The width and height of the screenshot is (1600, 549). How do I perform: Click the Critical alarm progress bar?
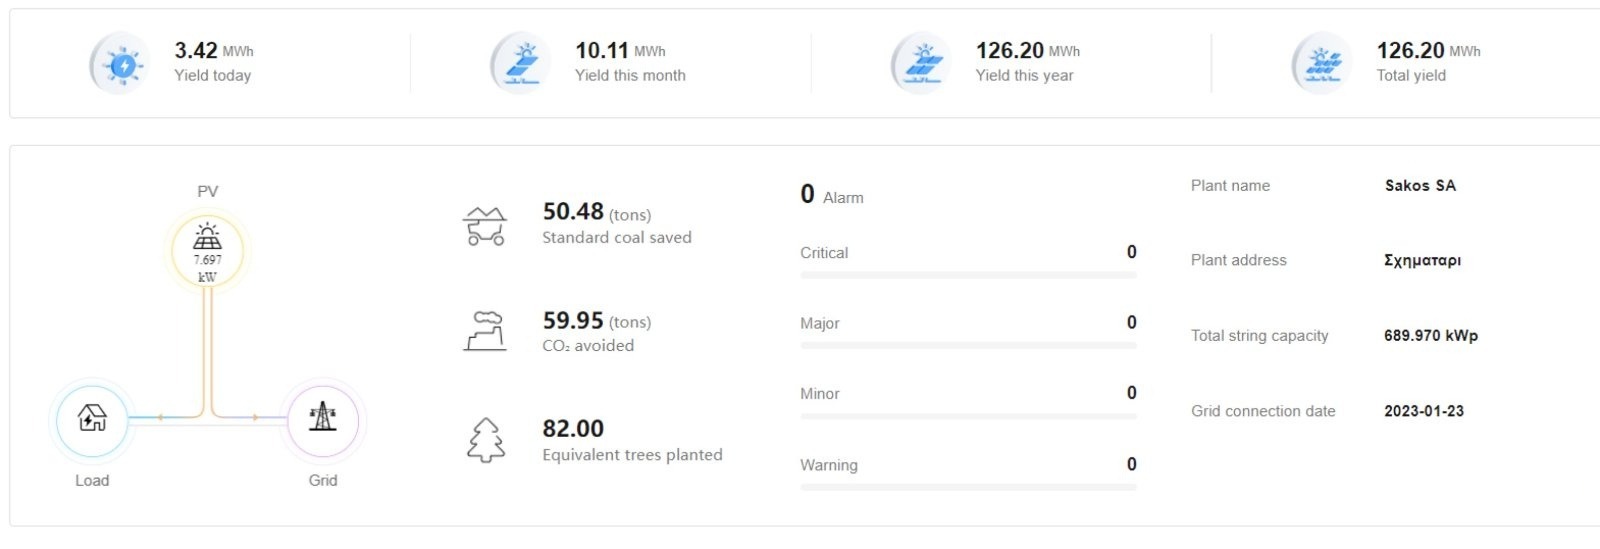968,275
